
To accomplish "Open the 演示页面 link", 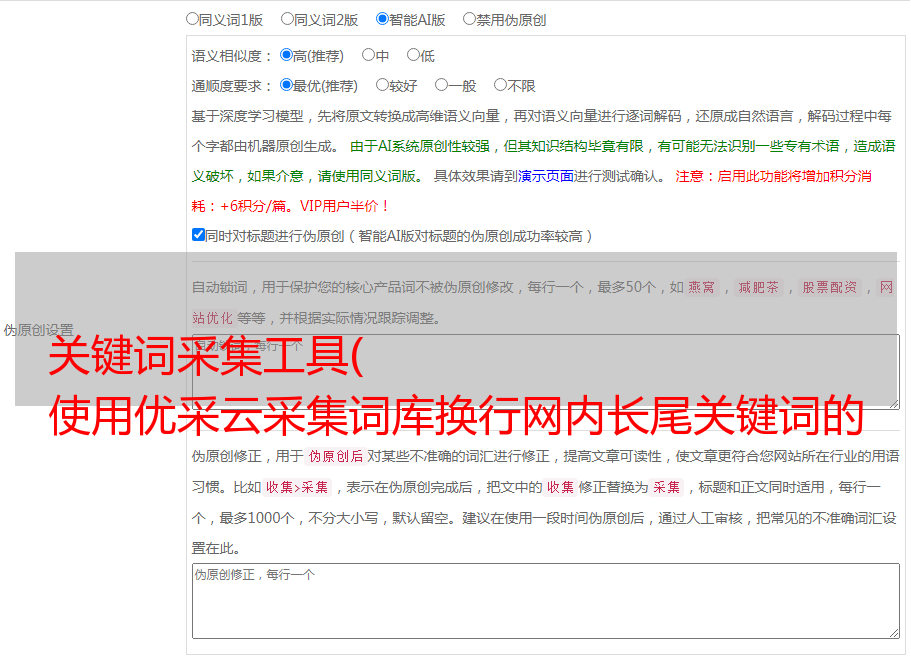I will pyautogui.click(x=546, y=176).
